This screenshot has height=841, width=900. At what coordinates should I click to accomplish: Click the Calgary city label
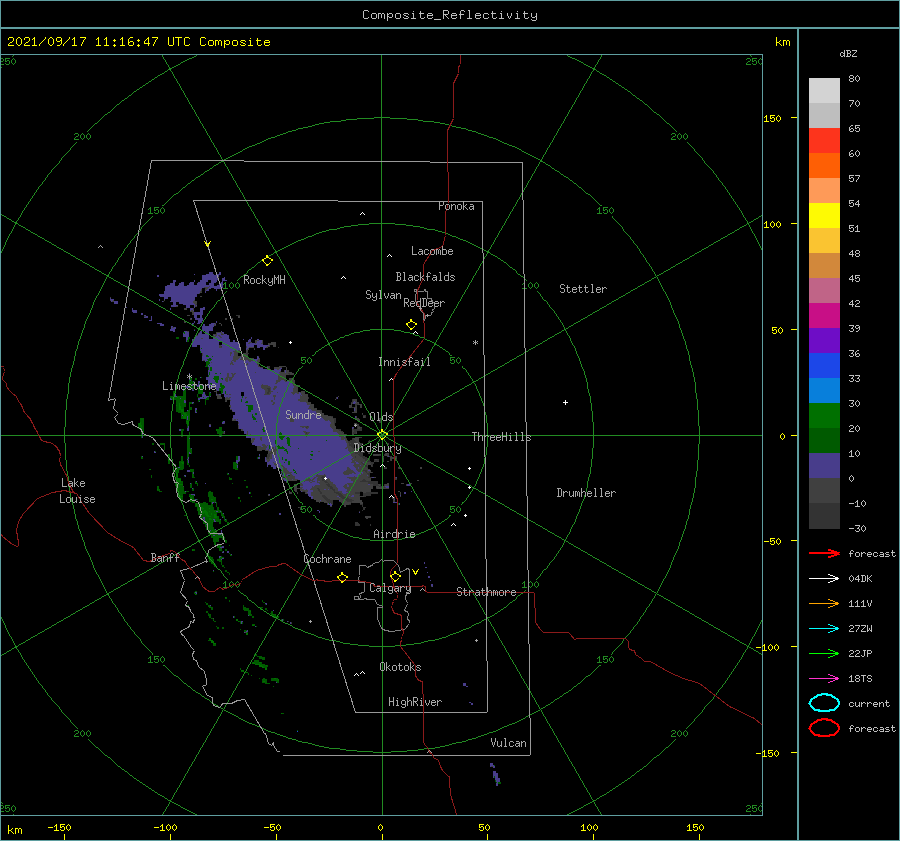pos(390,588)
